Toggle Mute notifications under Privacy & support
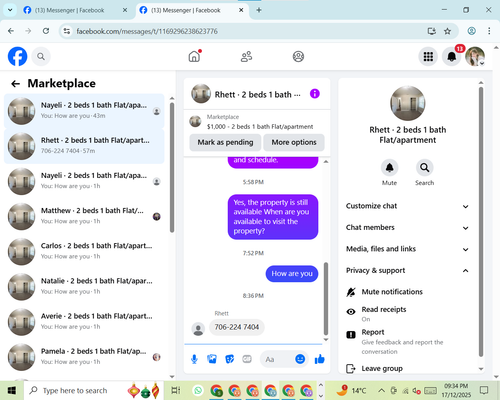The image size is (500, 400). 407,292
